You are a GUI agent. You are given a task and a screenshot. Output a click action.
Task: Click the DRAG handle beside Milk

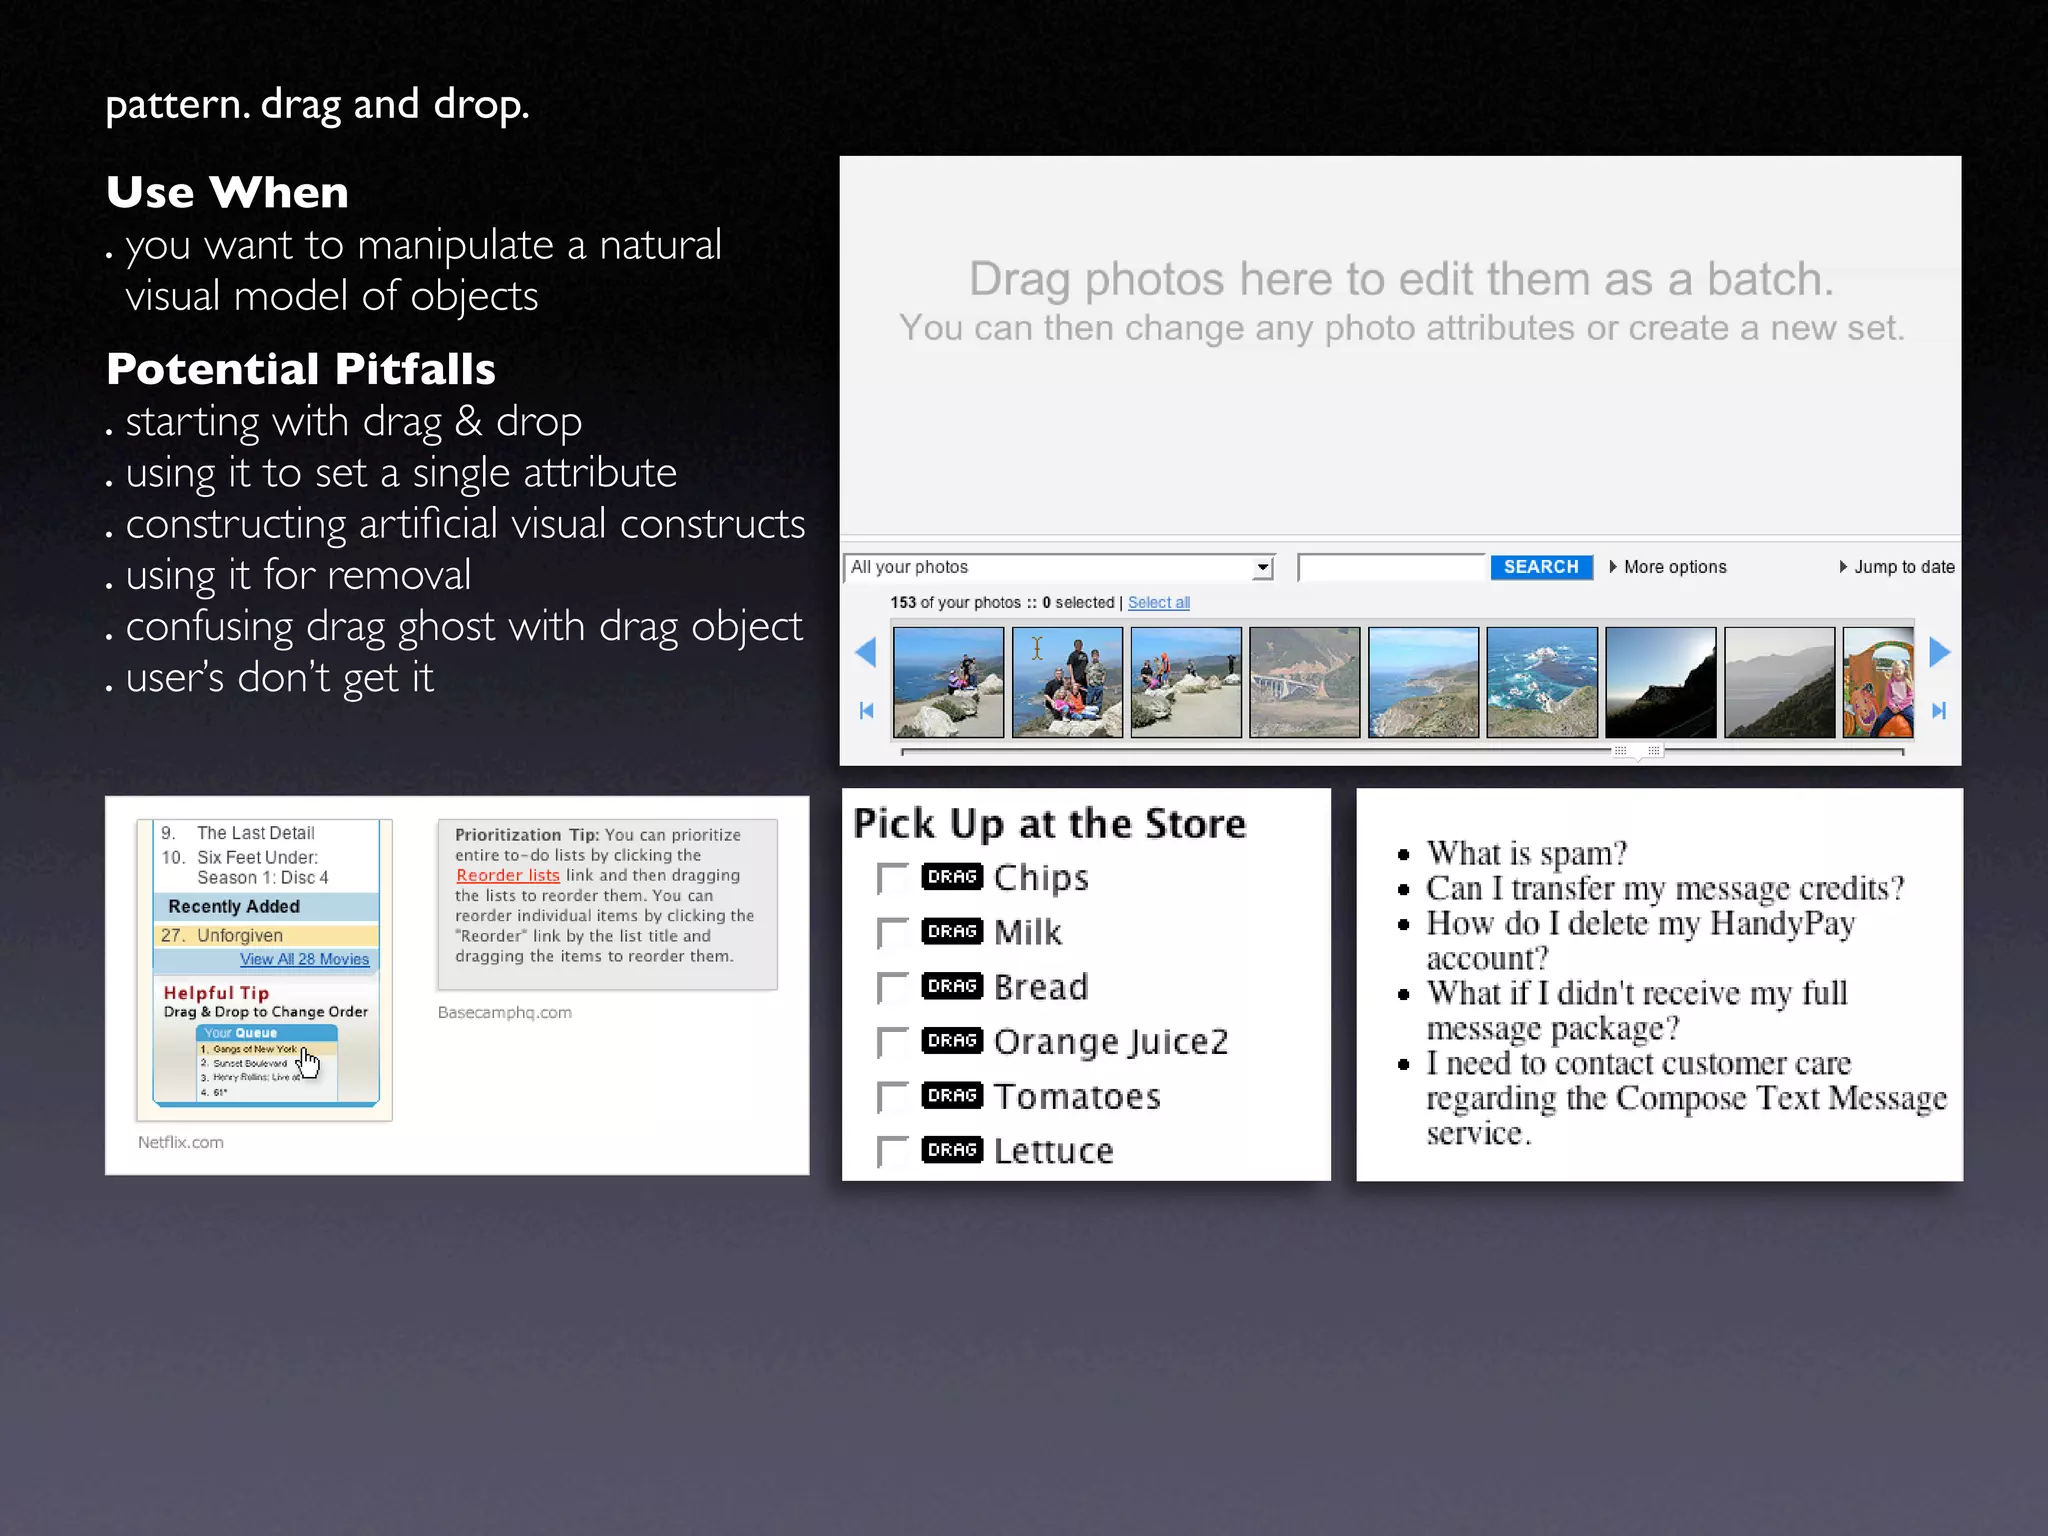pos(952,932)
